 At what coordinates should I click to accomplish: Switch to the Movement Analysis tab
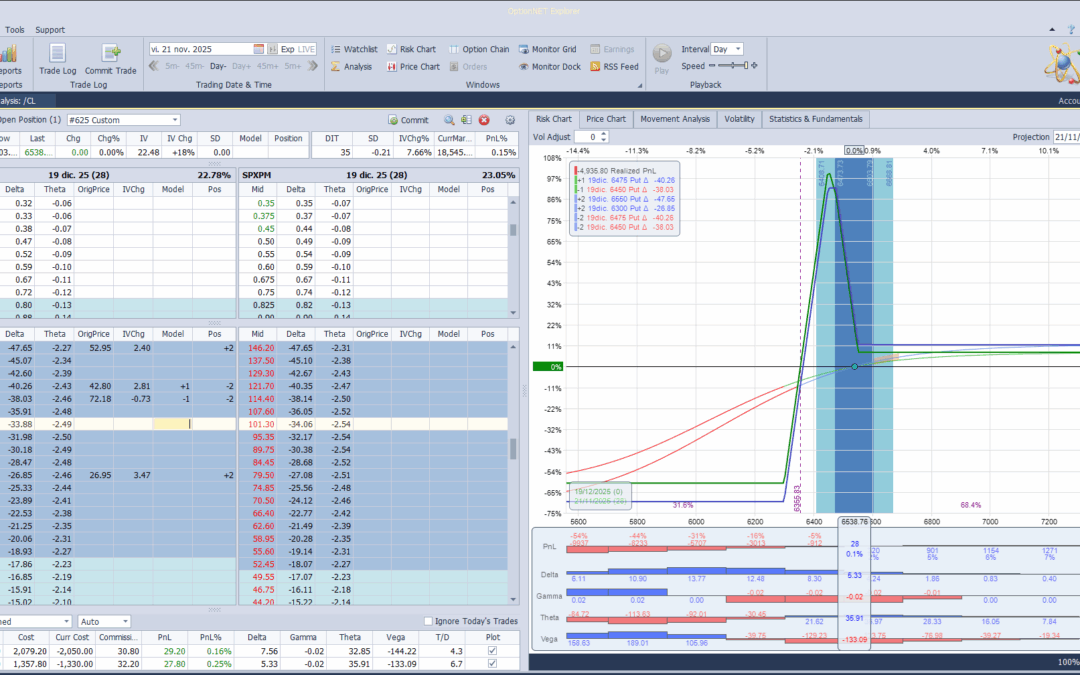[x=674, y=119]
